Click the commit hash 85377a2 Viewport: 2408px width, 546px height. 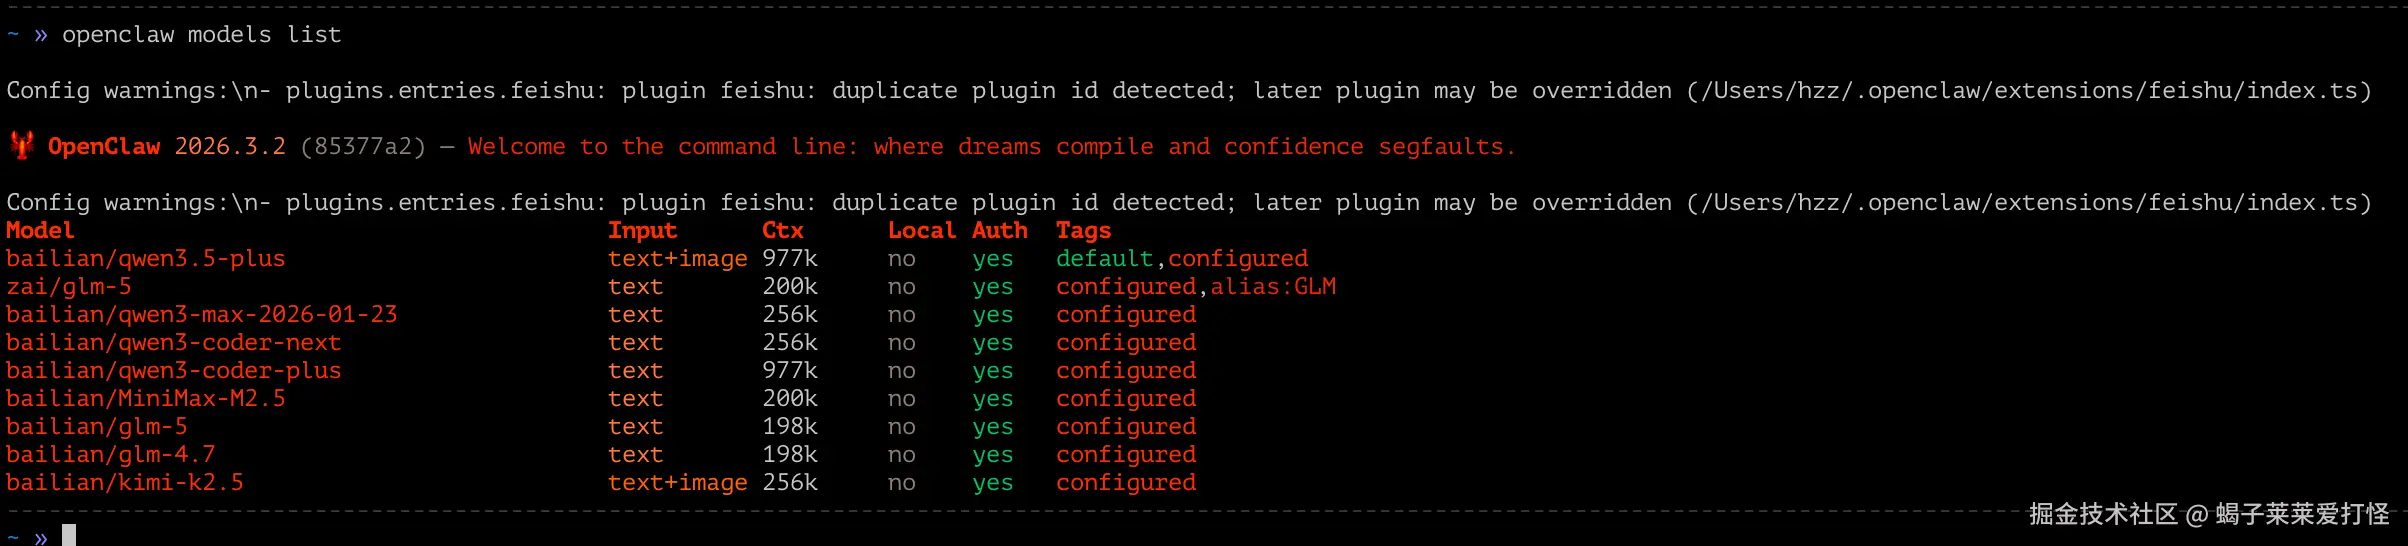coord(362,147)
